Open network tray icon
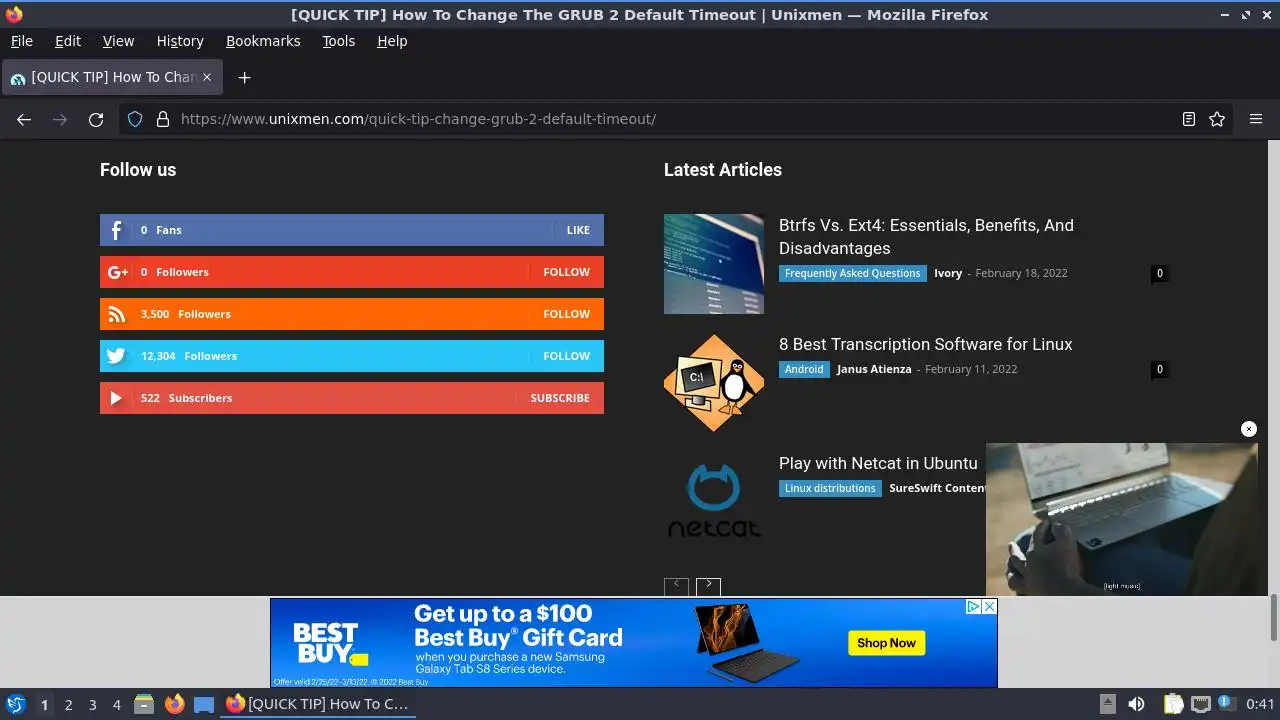Screen dimensions: 1280x720 pos(1201,704)
